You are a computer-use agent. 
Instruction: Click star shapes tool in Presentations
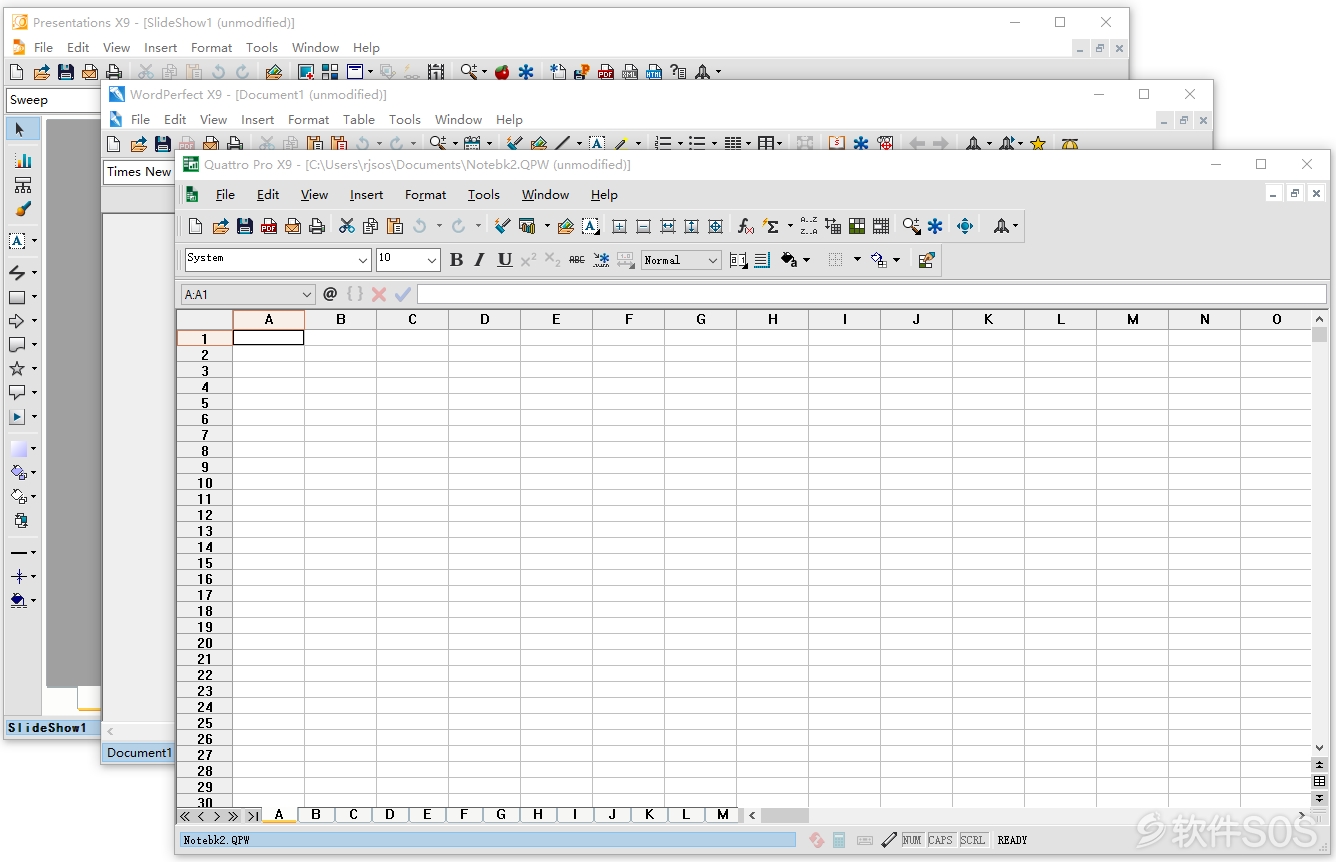pos(18,368)
